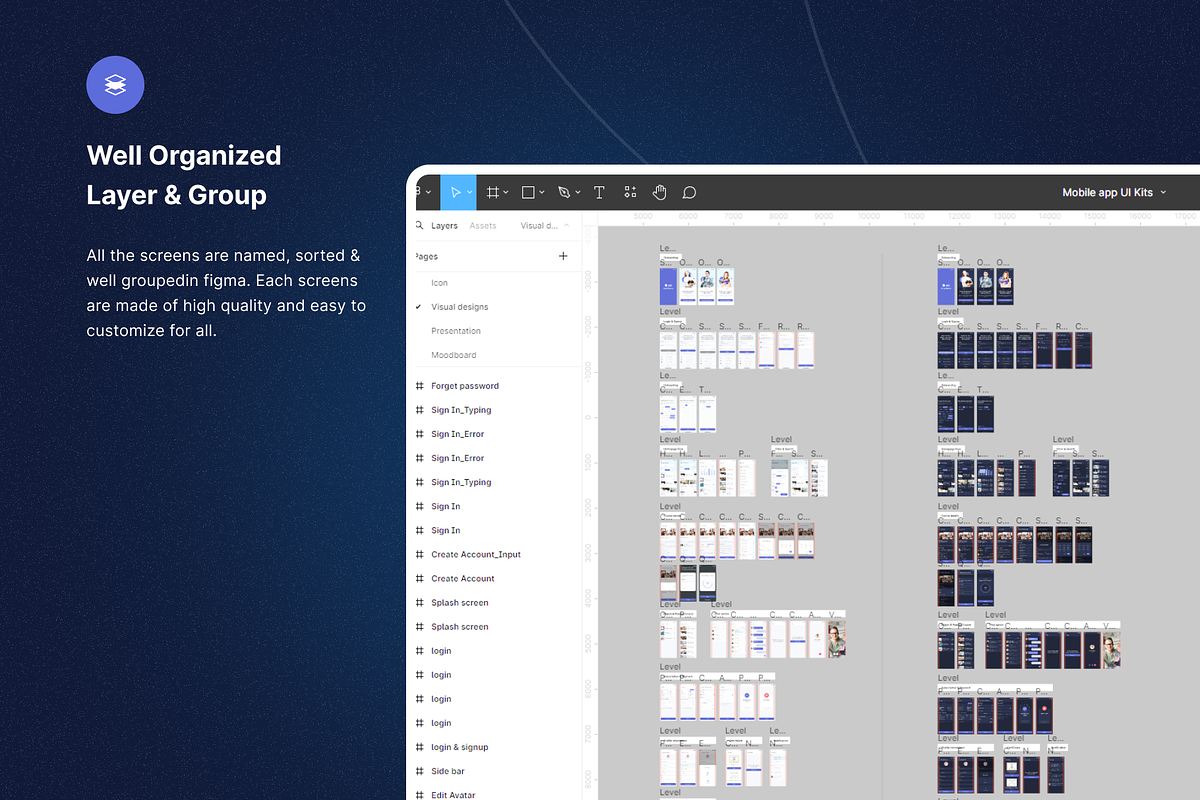The image size is (1200, 800).
Task: Select the Text tool
Action: [598, 192]
